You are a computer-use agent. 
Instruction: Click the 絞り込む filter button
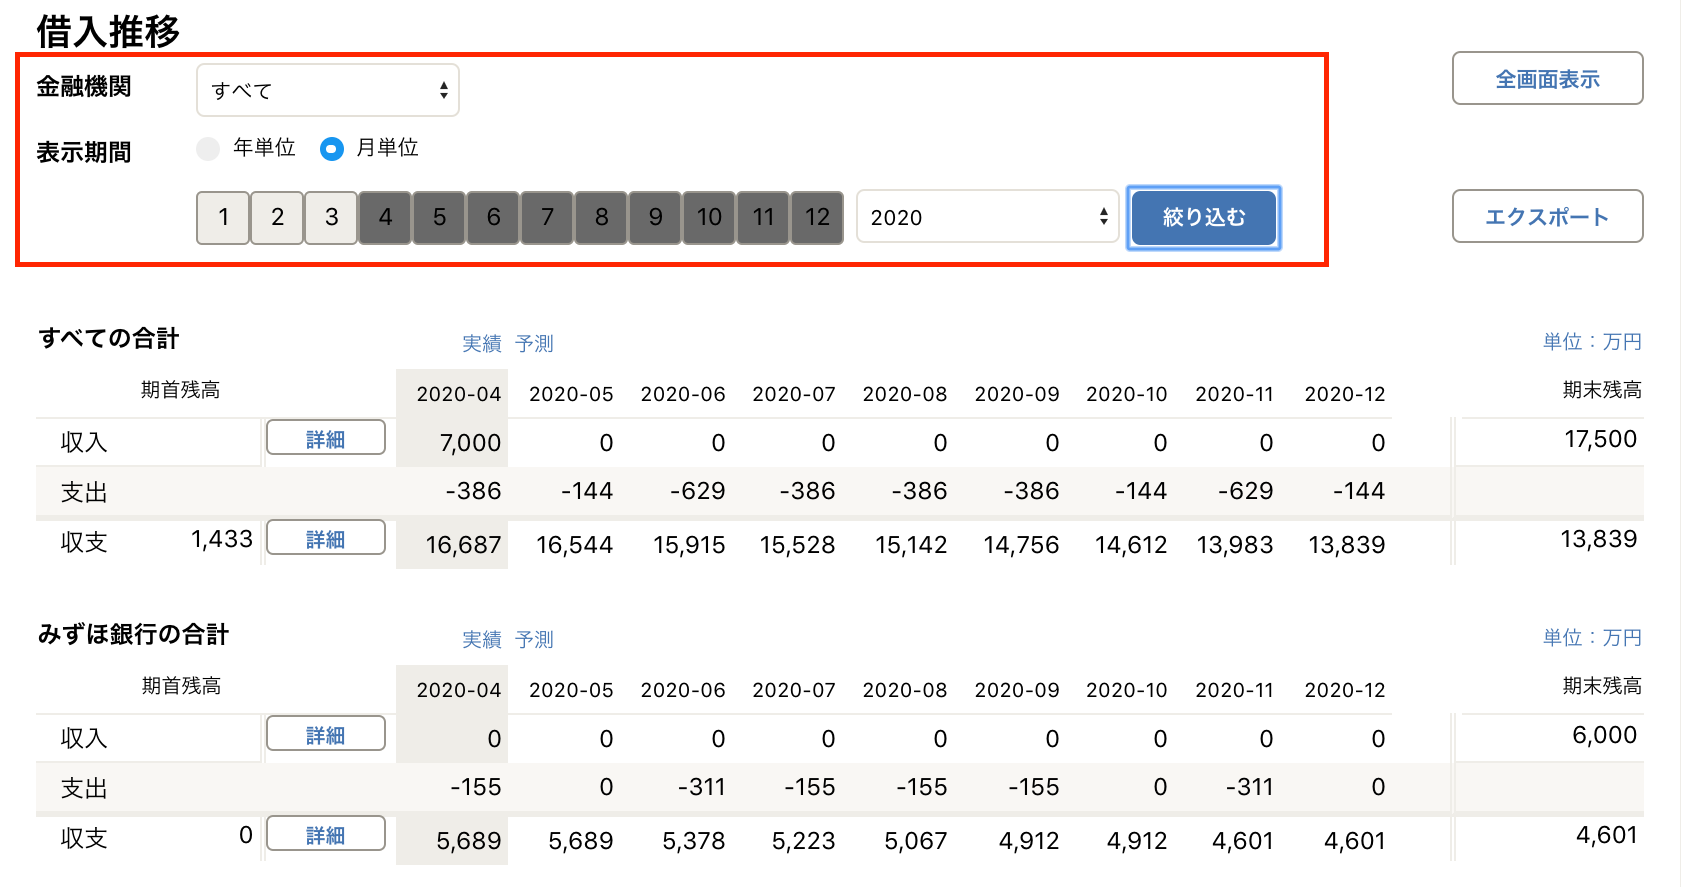pyautogui.click(x=1204, y=217)
